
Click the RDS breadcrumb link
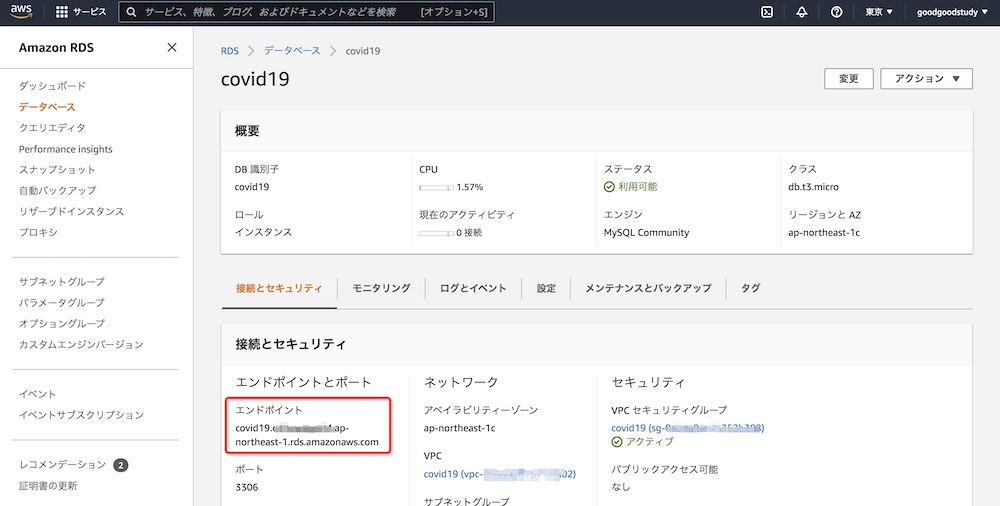229,51
